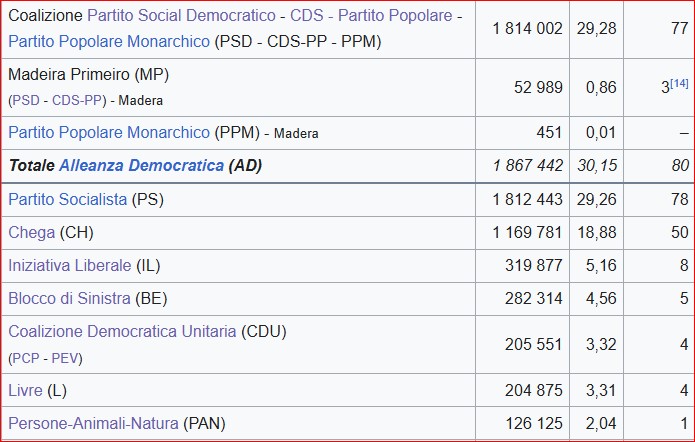Click the PSD link under Madeira Primeiro
Viewport: 695px width, 442px height.
click(x=27, y=100)
